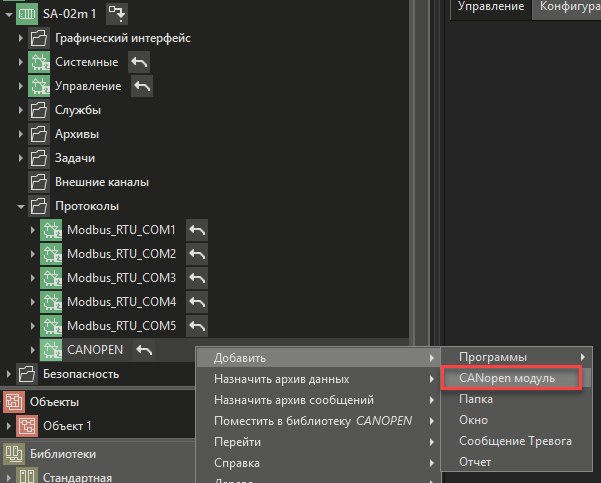
Task: Click the Архивы folder icon
Action: click(39, 134)
